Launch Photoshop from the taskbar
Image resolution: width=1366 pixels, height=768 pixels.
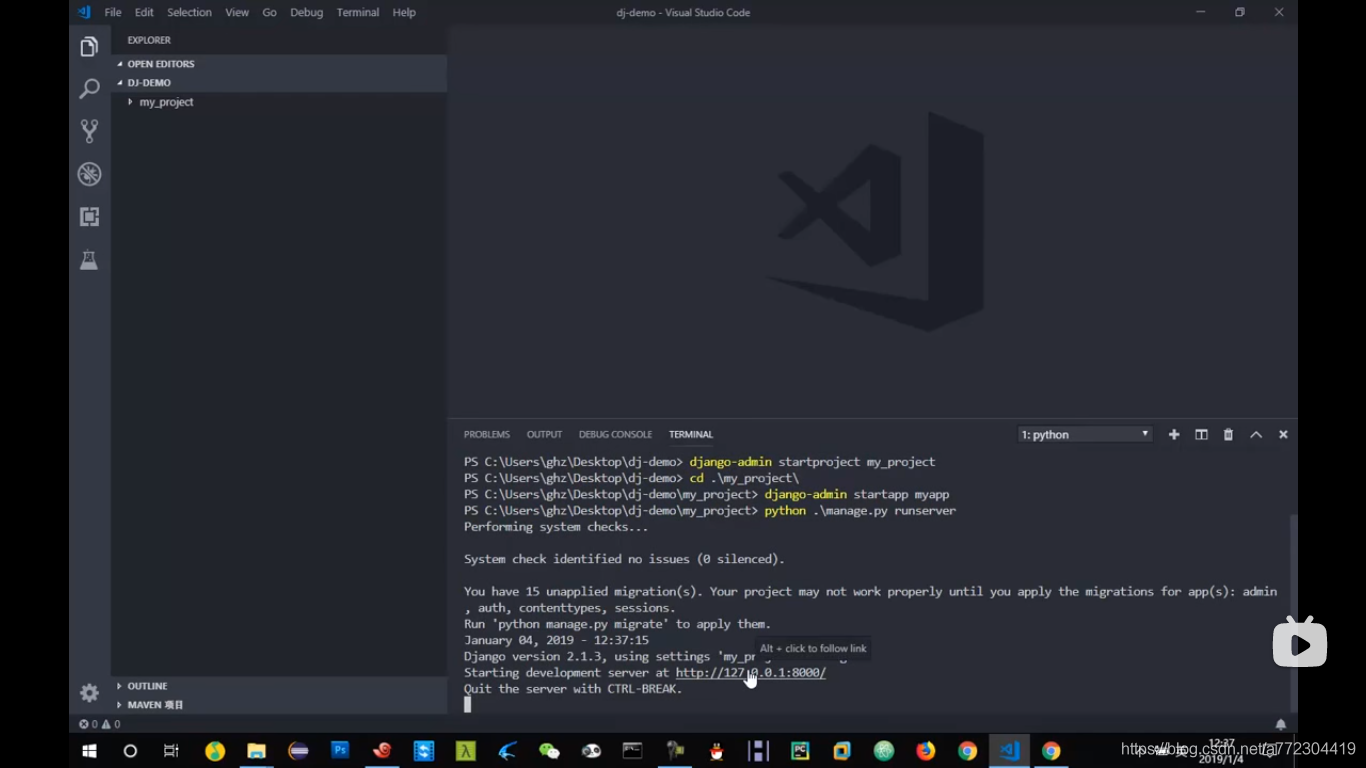pyautogui.click(x=340, y=750)
